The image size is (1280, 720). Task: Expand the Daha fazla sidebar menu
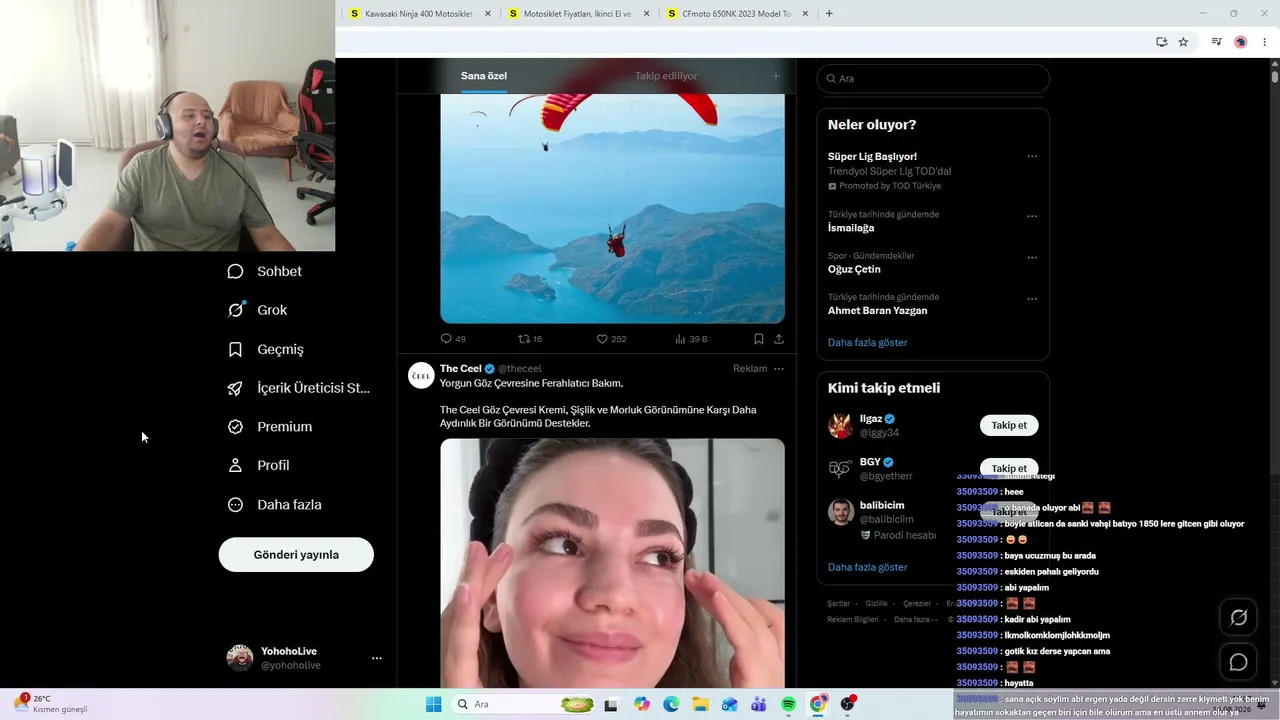coord(275,505)
